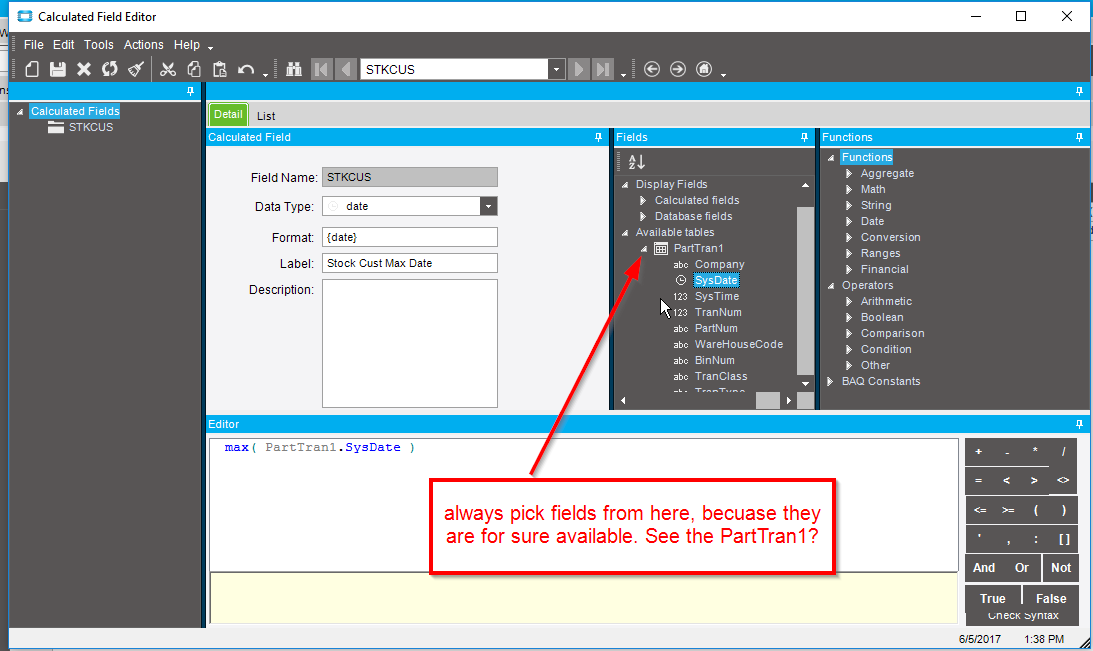Collapse the PartTran1 table node
The height and width of the screenshot is (651, 1093).
click(644, 248)
